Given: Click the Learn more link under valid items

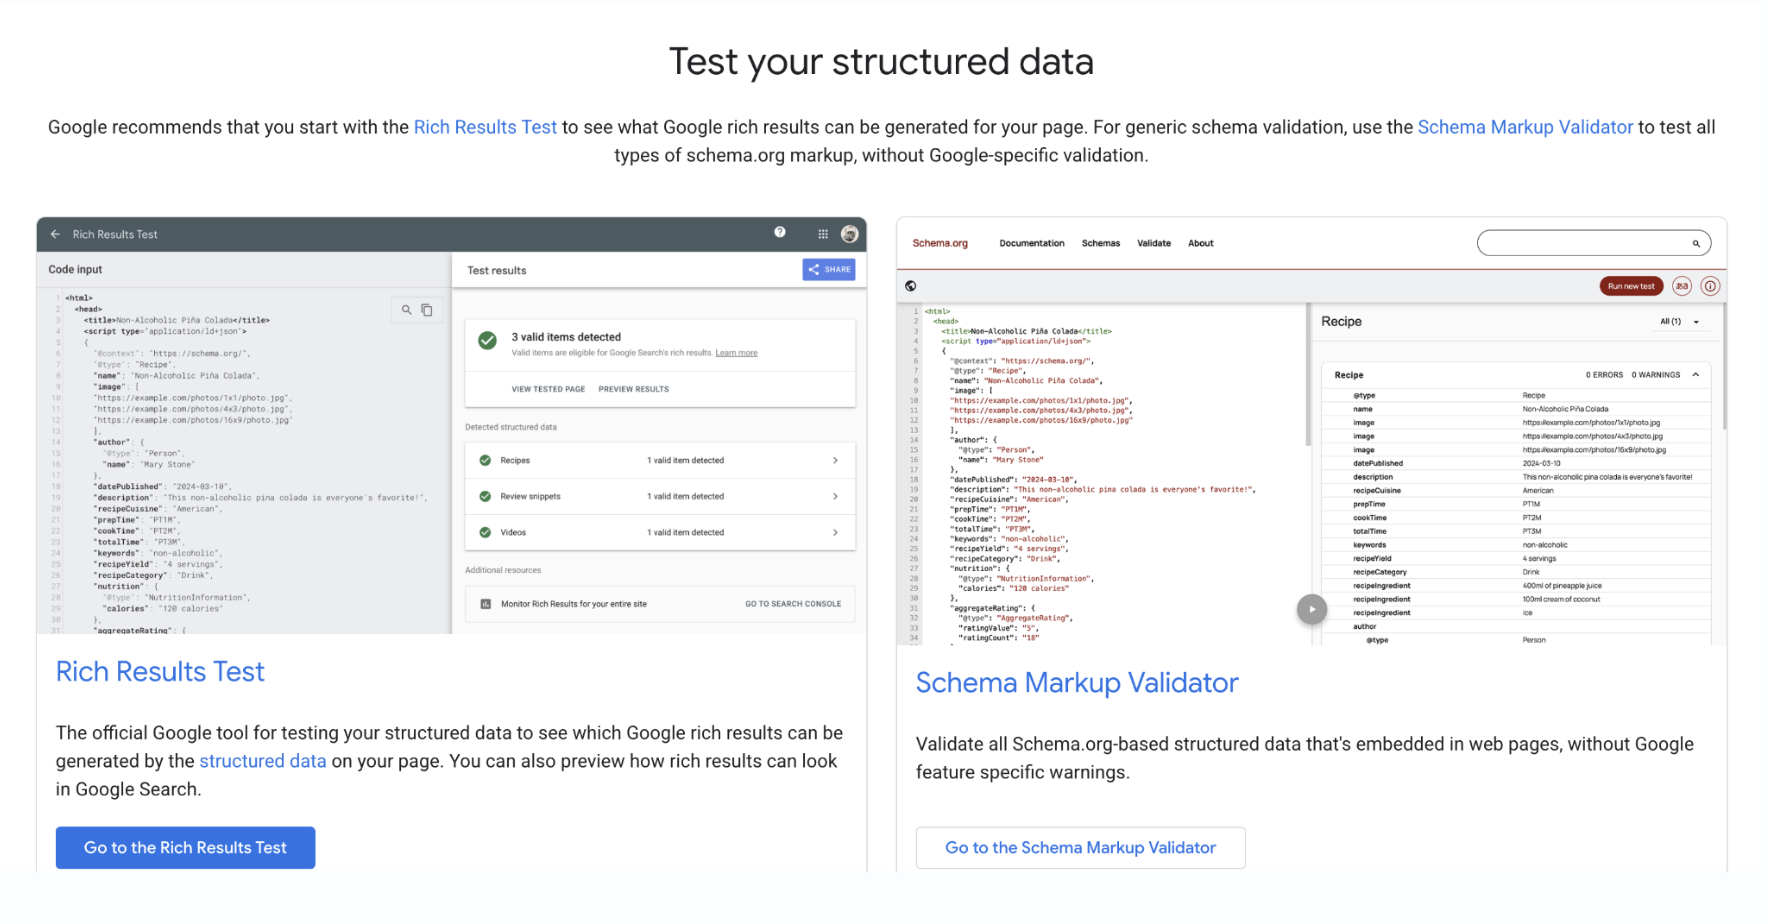Looking at the screenshot, I should coord(736,353).
